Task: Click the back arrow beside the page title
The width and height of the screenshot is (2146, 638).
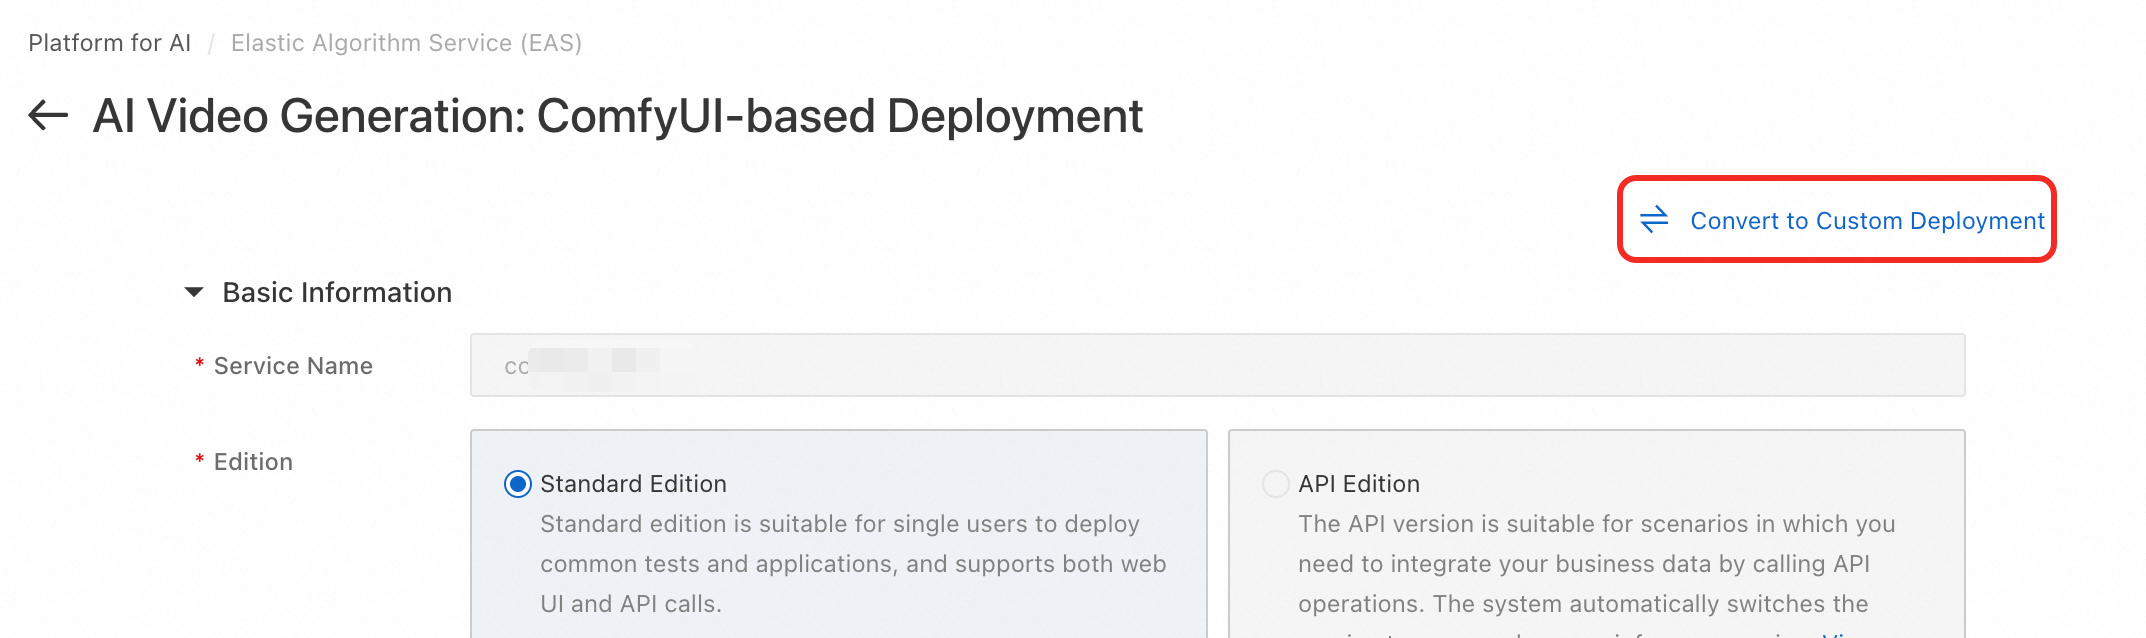Action: [x=48, y=116]
